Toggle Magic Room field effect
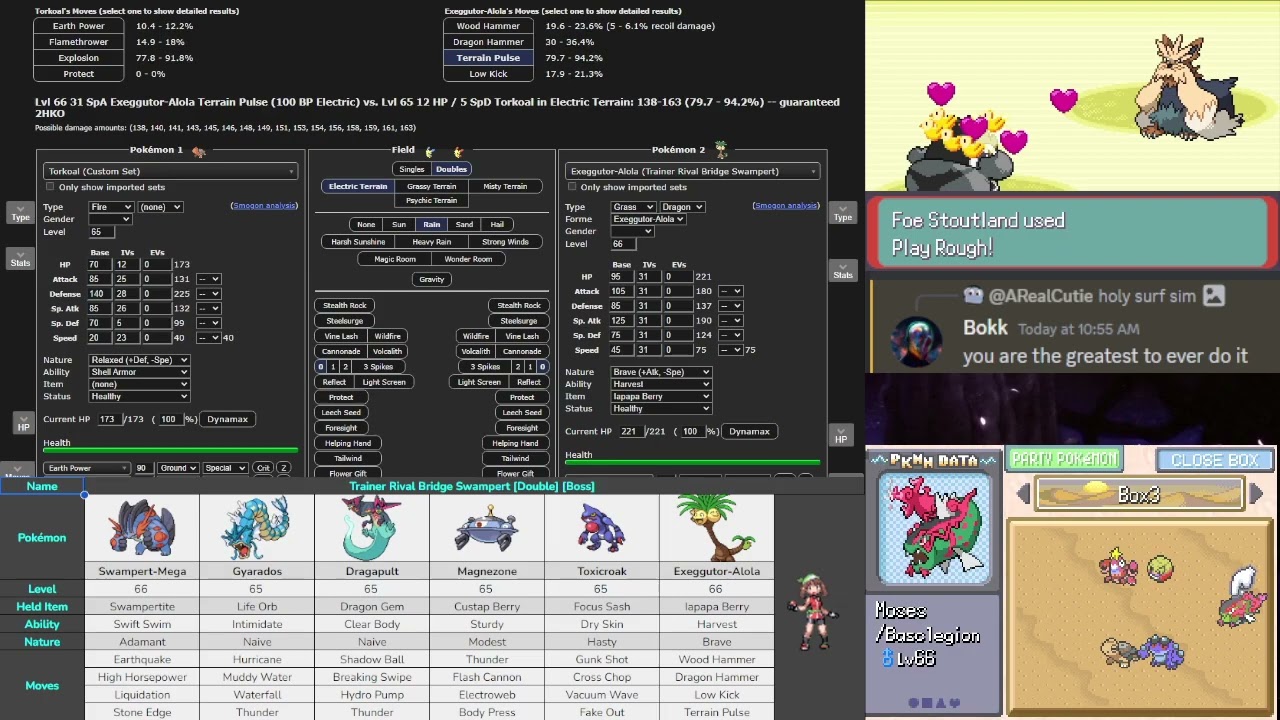Screen dimensions: 1280x720 click(395, 259)
